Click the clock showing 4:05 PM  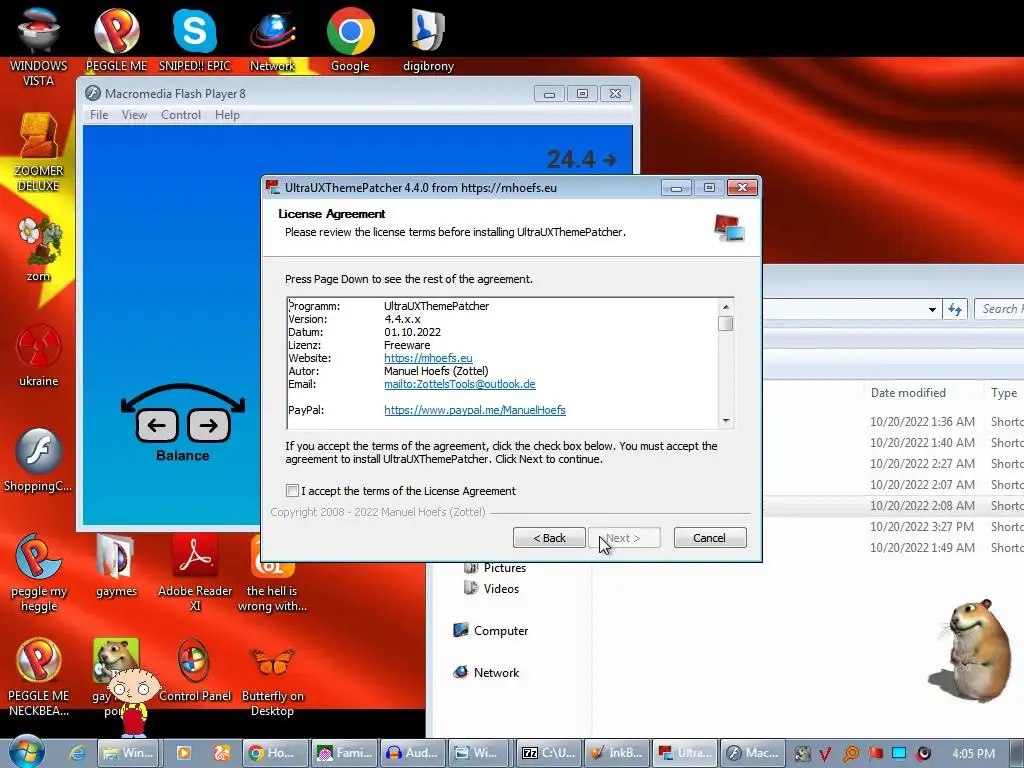point(974,754)
